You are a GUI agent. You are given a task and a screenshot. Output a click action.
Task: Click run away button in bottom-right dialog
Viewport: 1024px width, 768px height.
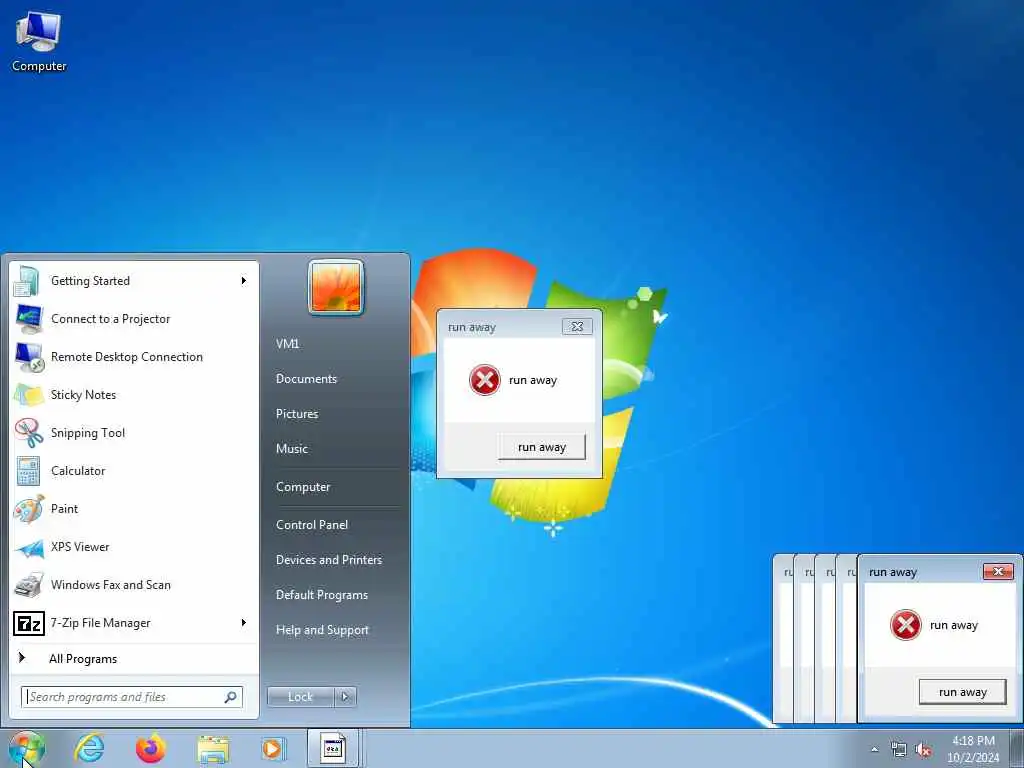[x=963, y=692]
